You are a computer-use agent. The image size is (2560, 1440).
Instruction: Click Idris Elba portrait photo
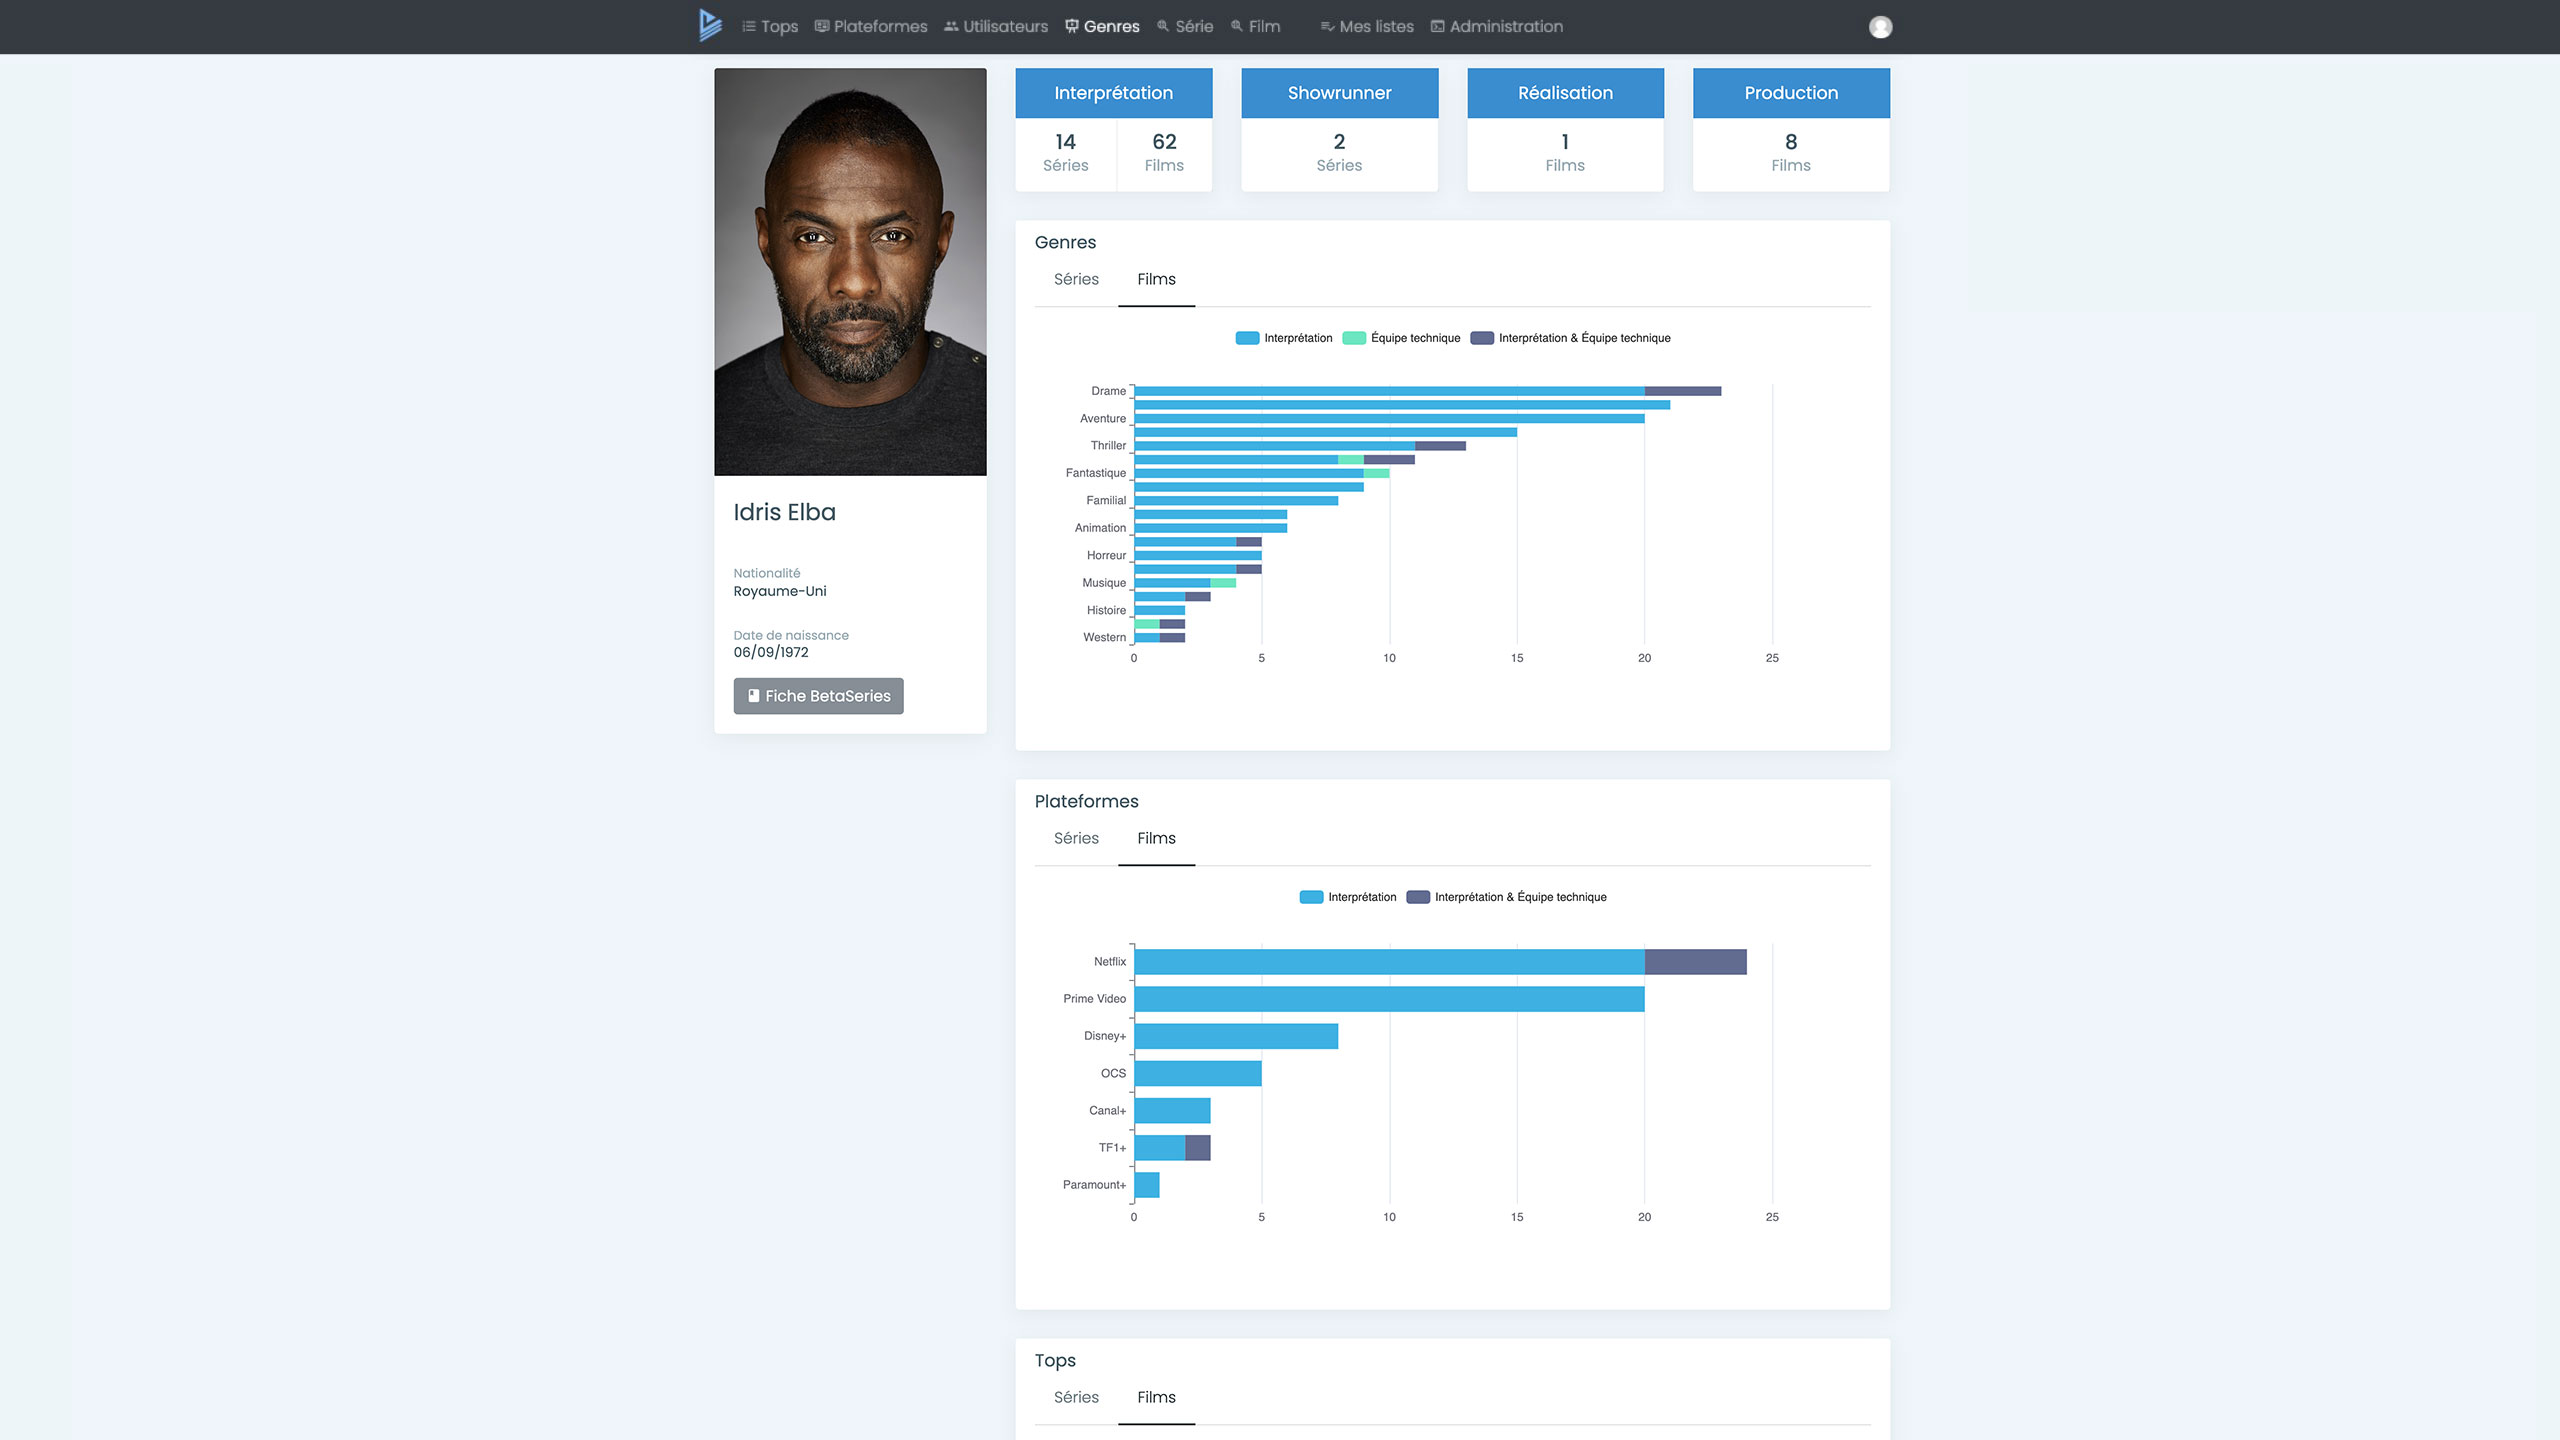[x=850, y=272]
